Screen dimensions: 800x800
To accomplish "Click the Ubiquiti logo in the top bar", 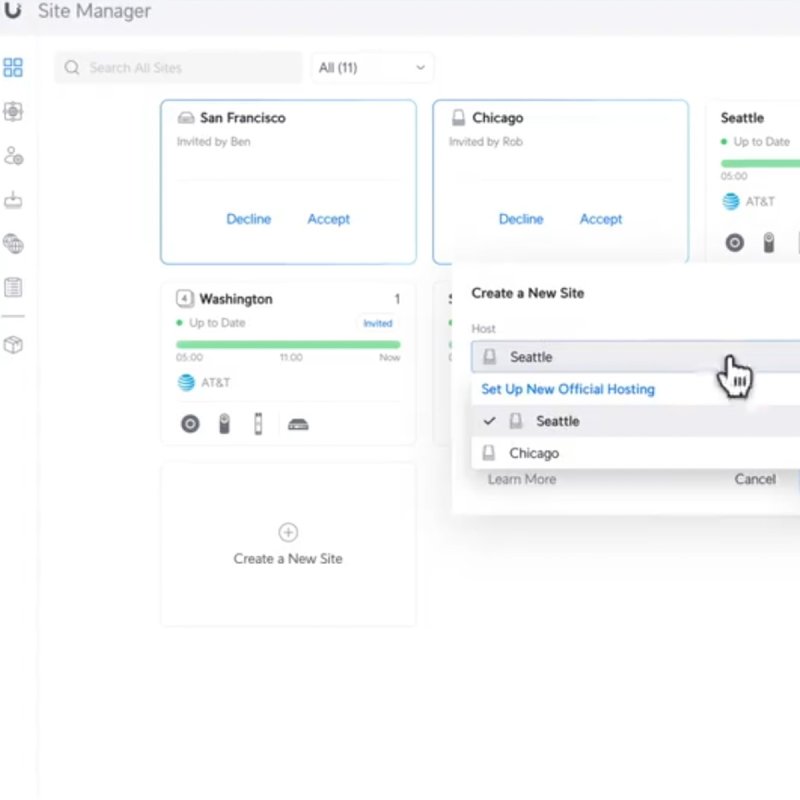I will coord(12,11).
